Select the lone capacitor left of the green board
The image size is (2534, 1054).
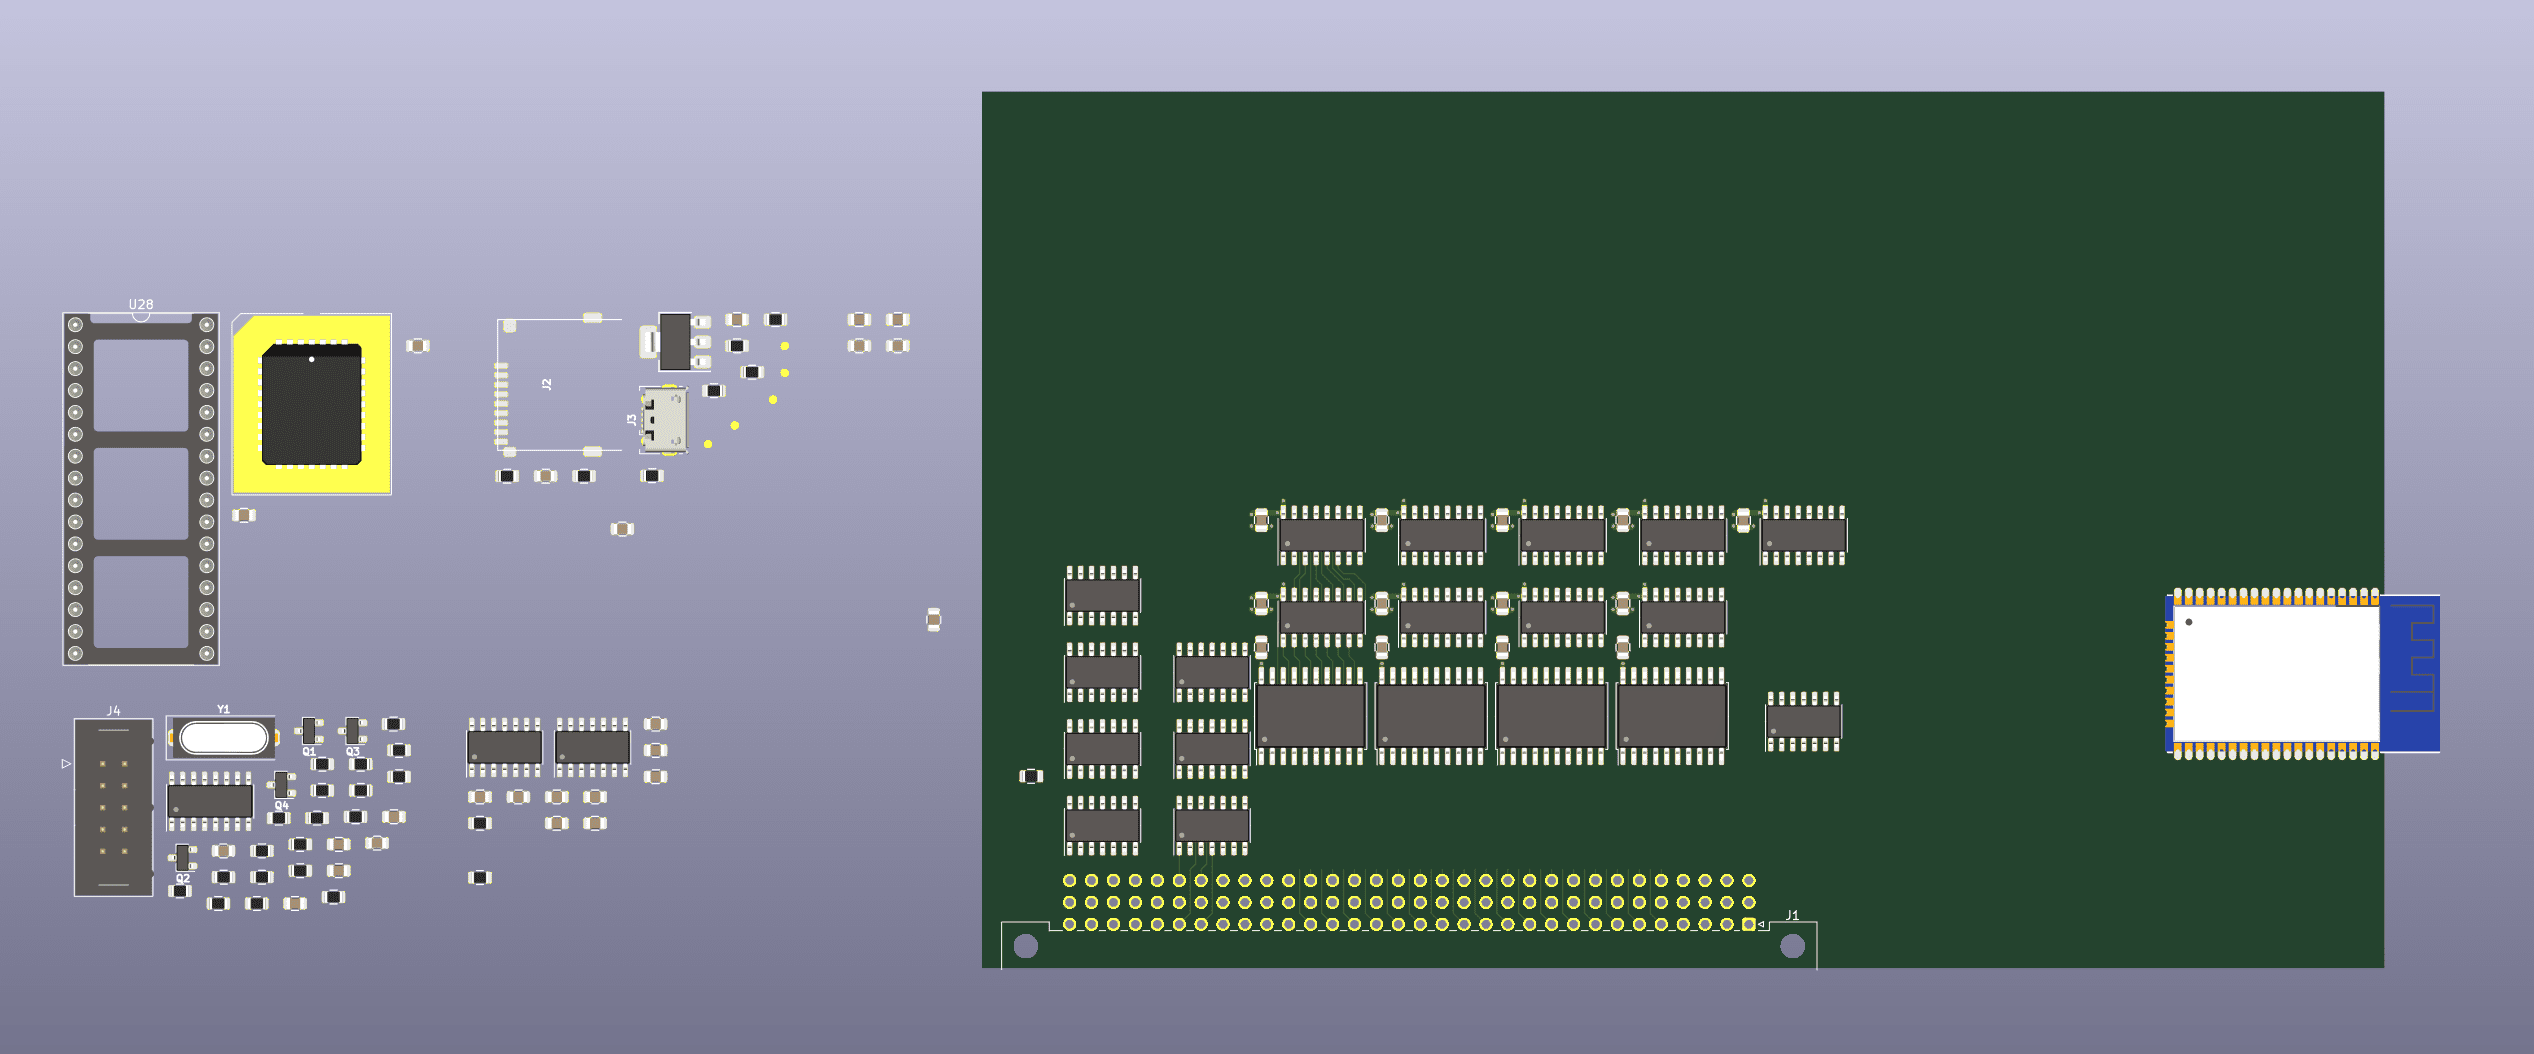pos(933,620)
